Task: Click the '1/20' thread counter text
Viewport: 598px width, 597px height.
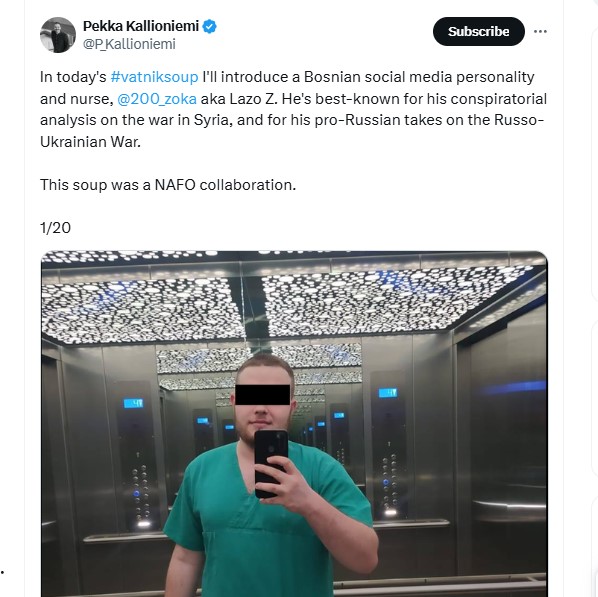Action: 55,228
